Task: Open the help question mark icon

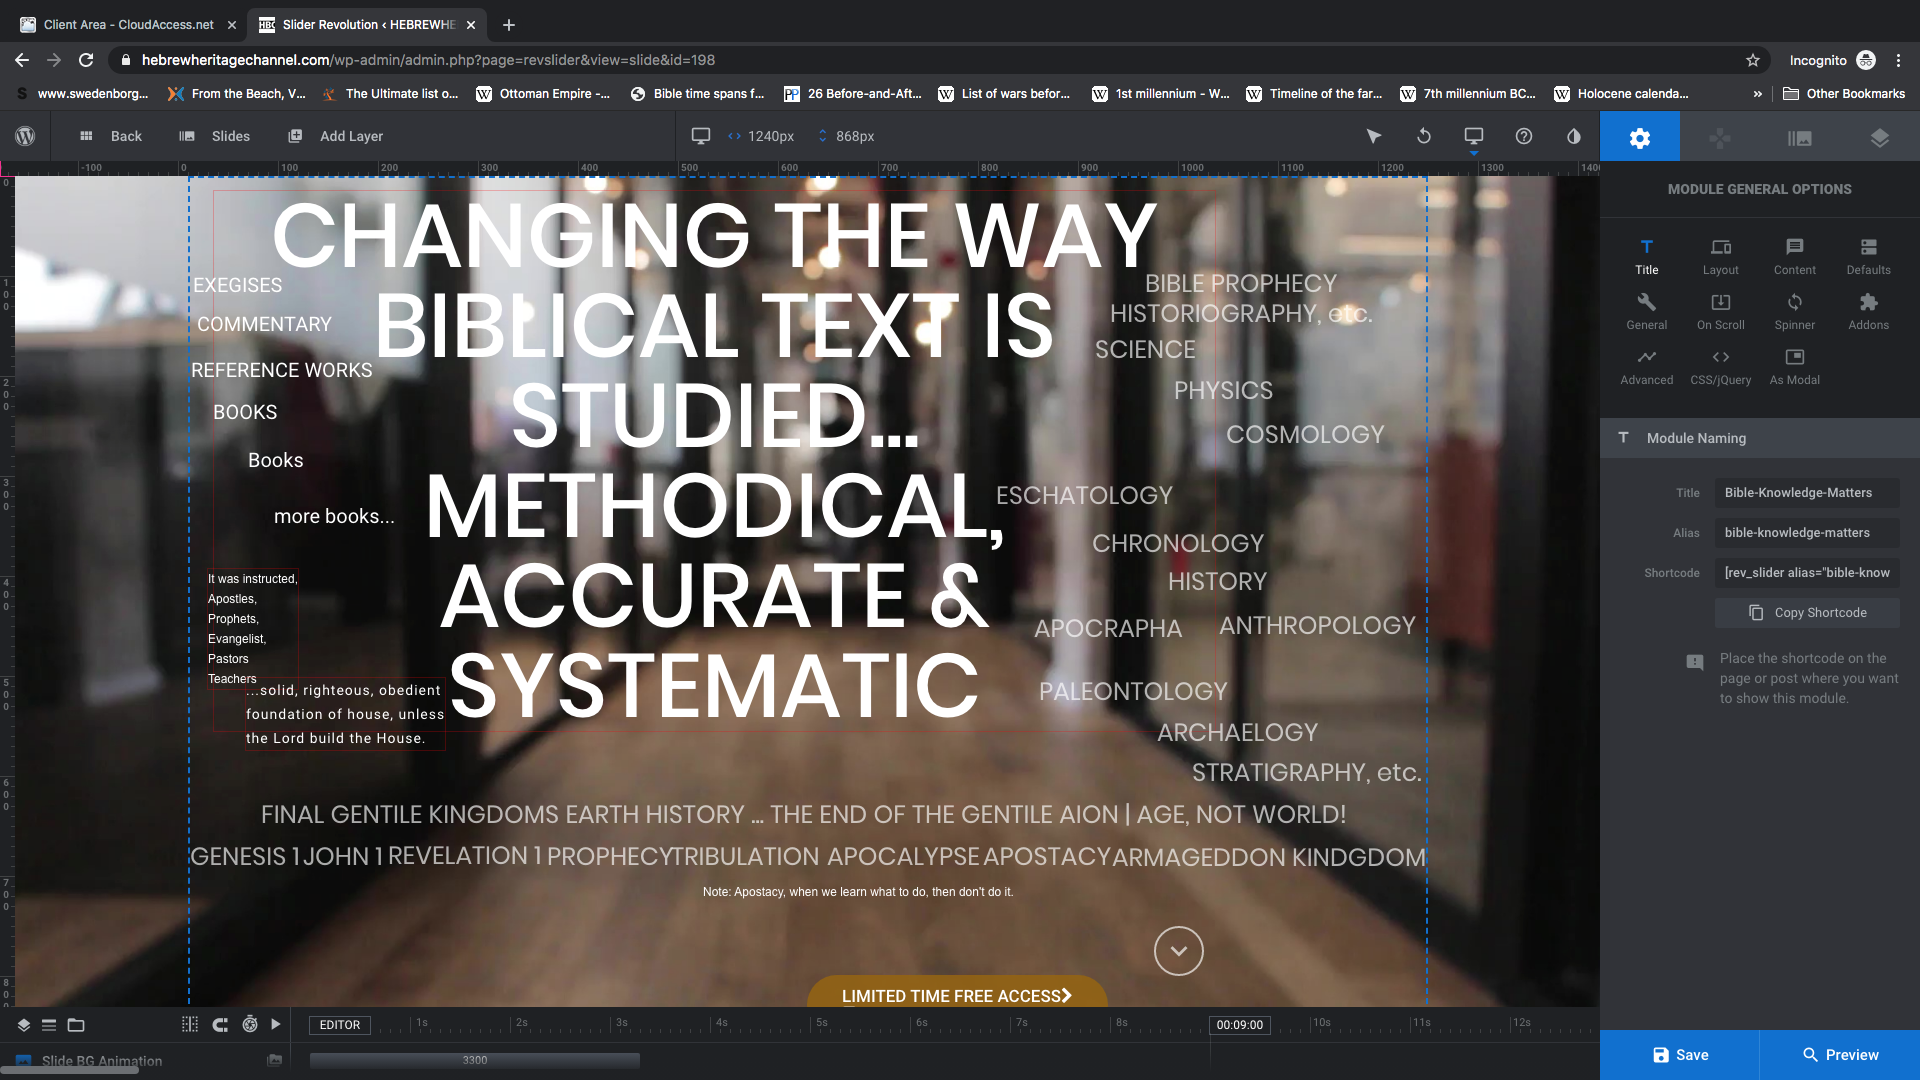Action: [1523, 137]
